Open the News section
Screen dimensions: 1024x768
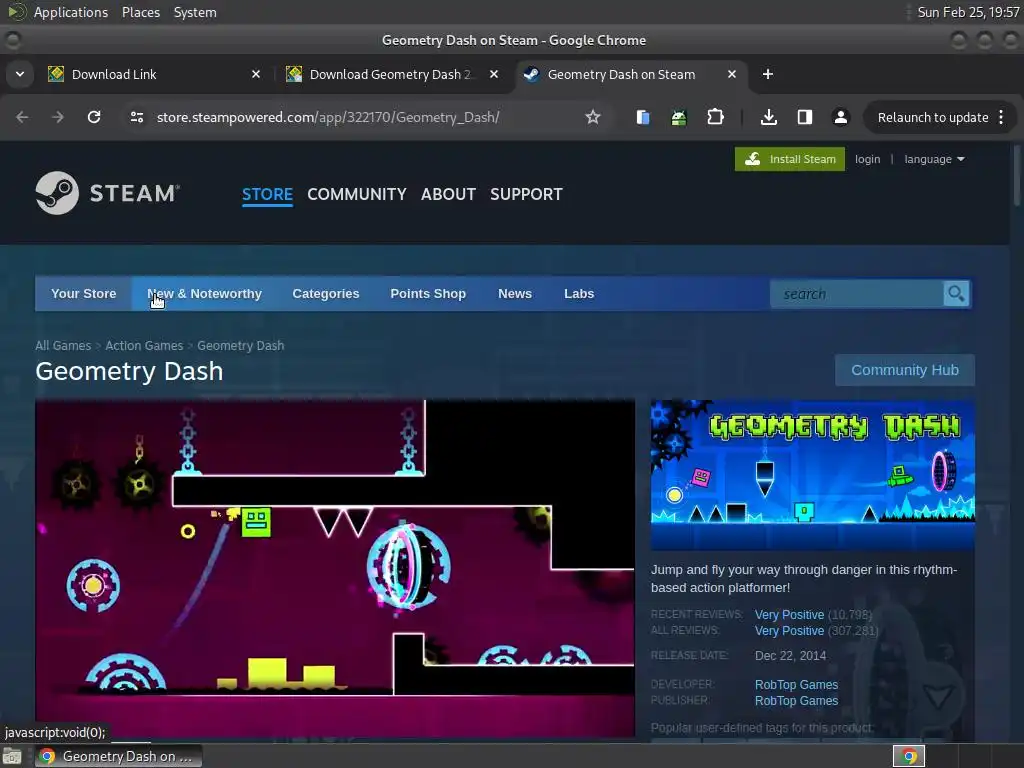coord(515,294)
